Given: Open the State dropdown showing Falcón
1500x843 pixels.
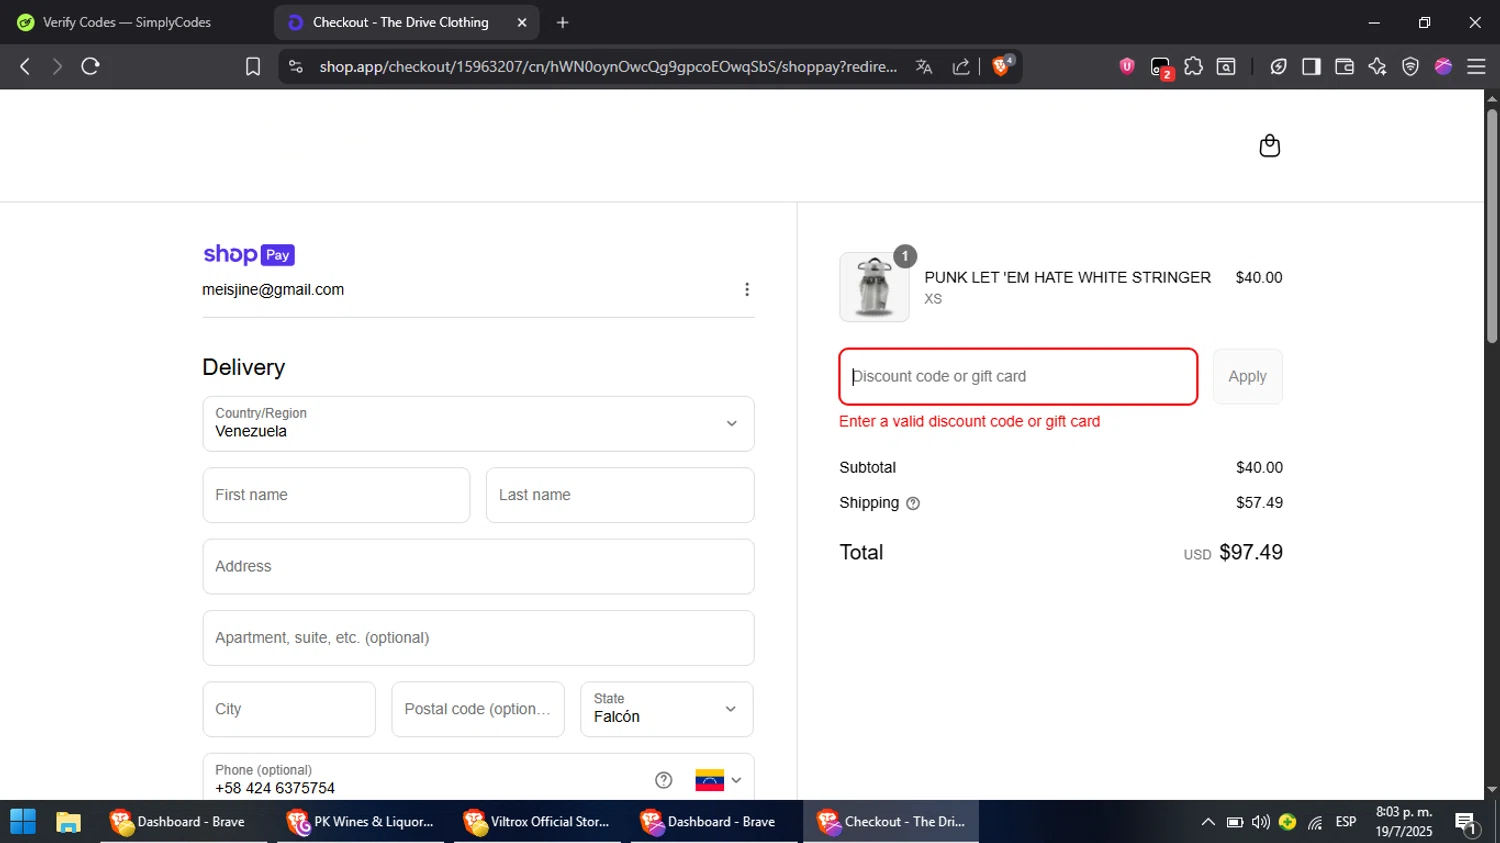Looking at the screenshot, I should pyautogui.click(x=667, y=709).
